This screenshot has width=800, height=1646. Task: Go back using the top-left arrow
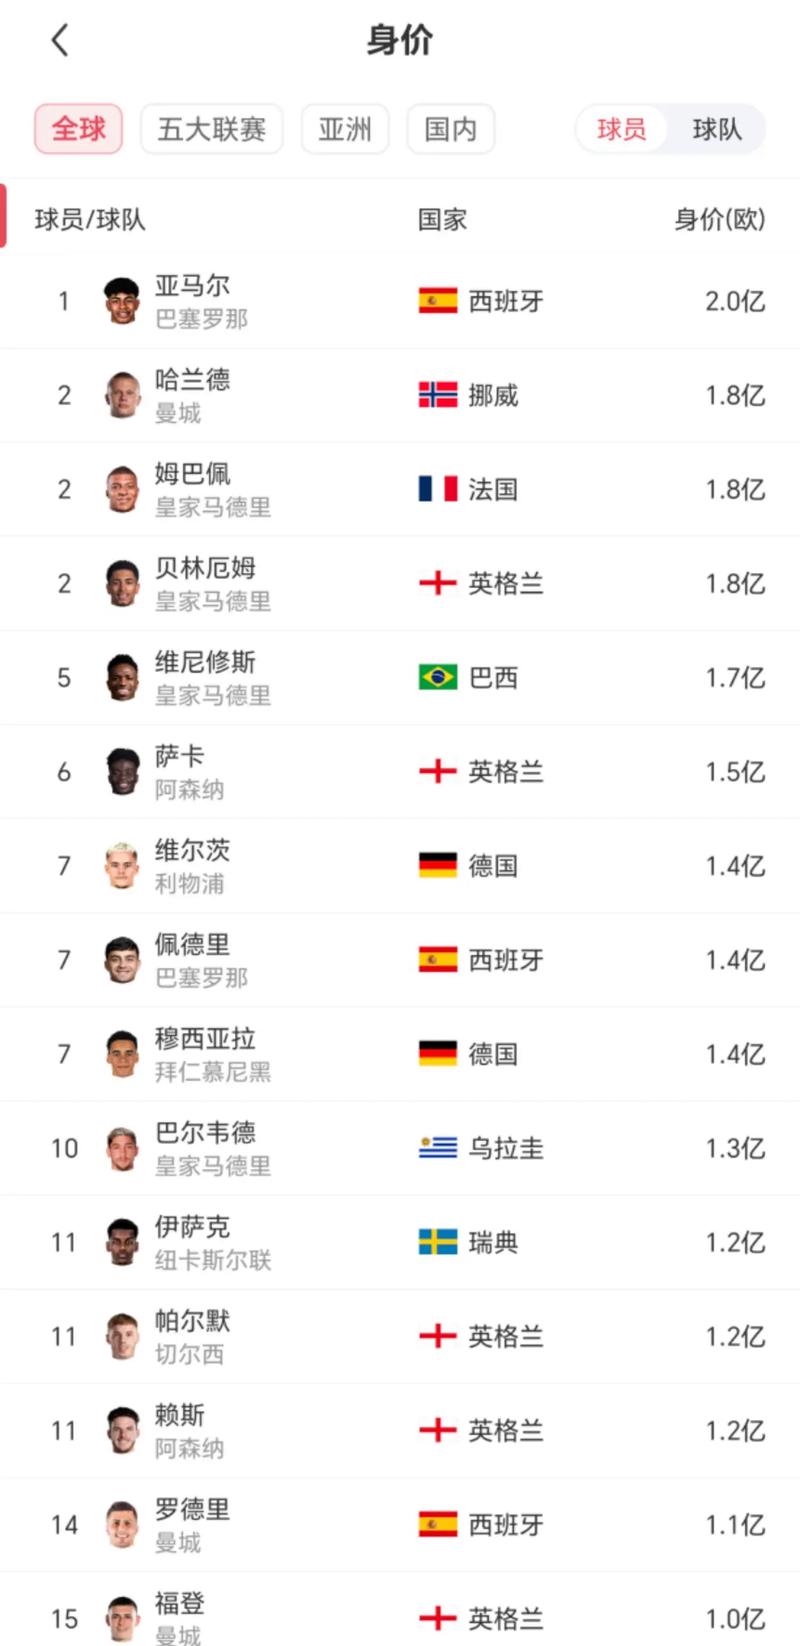[x=60, y=40]
